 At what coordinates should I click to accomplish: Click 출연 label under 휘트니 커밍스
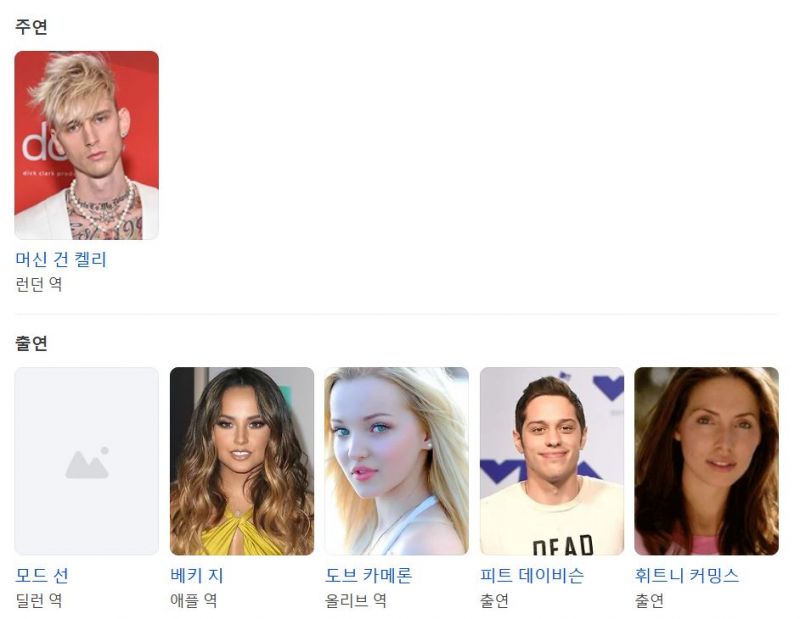[649, 600]
